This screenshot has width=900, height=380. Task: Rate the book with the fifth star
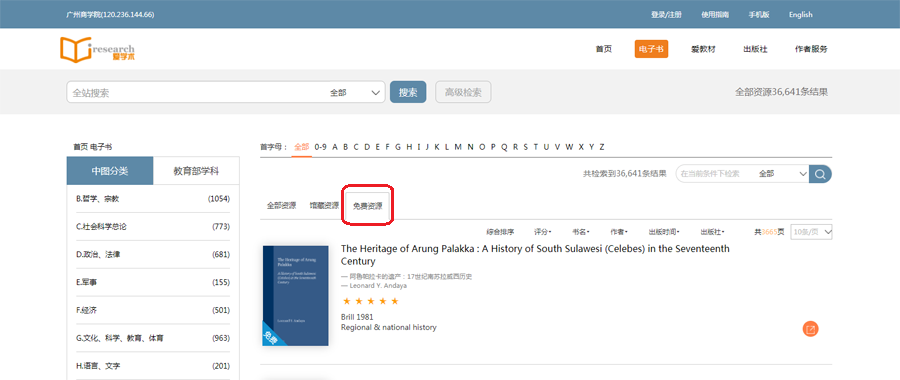pos(394,301)
